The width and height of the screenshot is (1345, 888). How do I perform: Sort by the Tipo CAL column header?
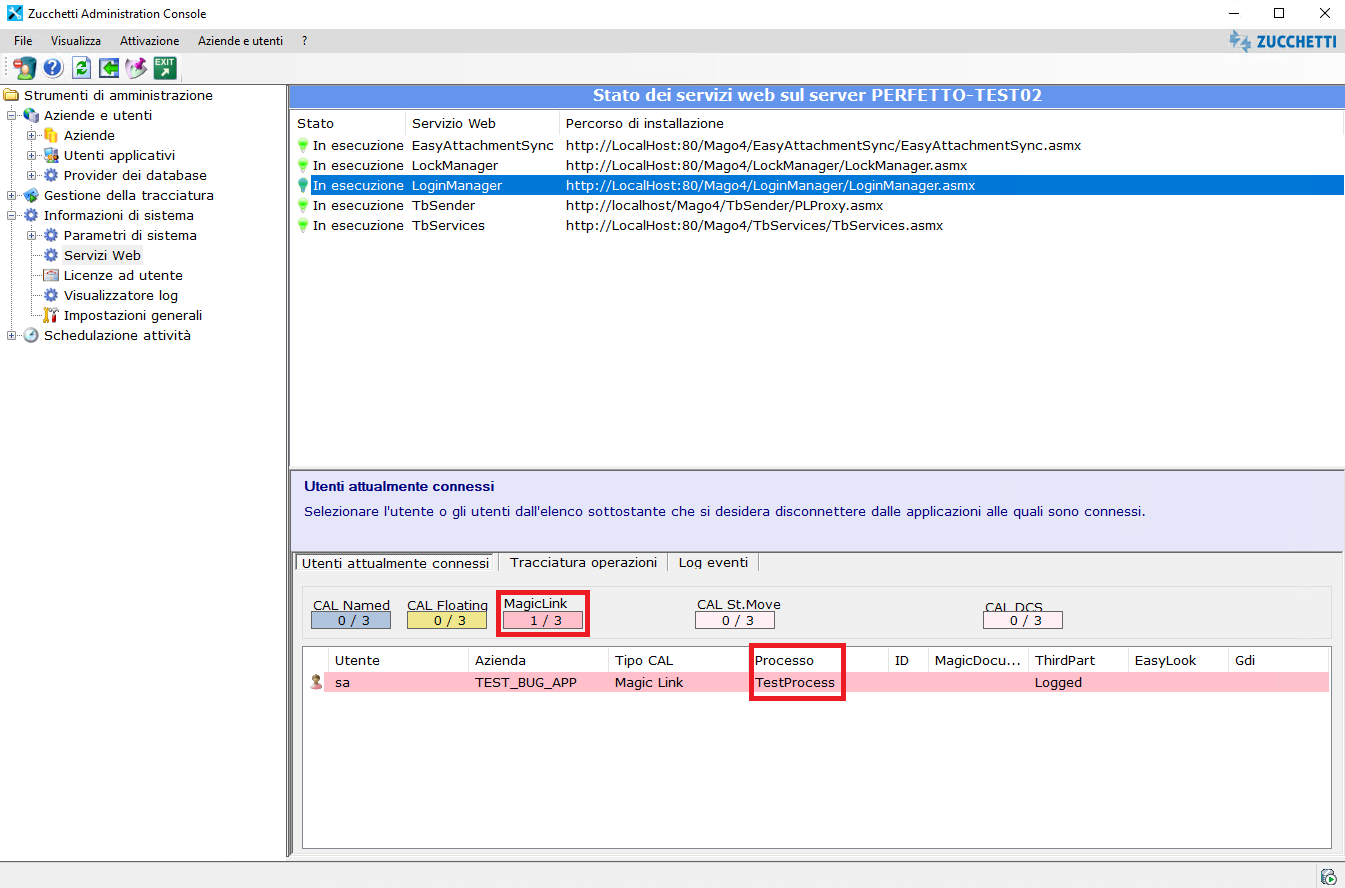679,660
